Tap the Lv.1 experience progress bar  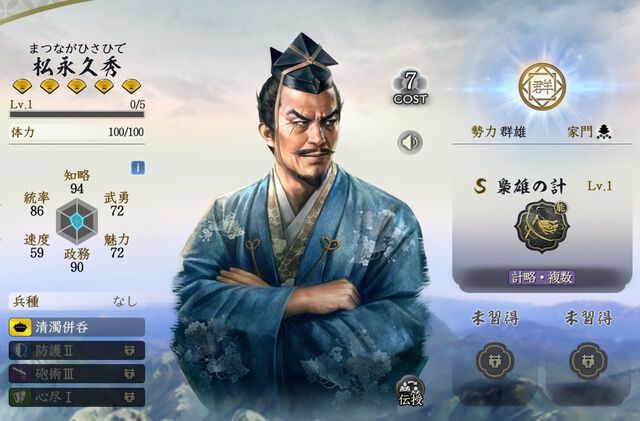(77, 114)
